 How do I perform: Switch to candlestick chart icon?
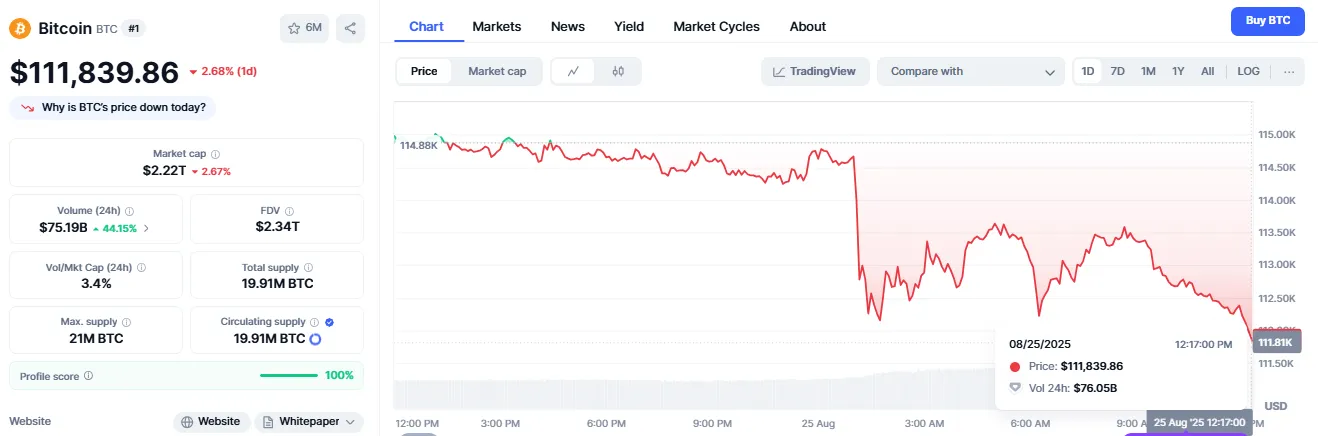pyautogui.click(x=618, y=71)
